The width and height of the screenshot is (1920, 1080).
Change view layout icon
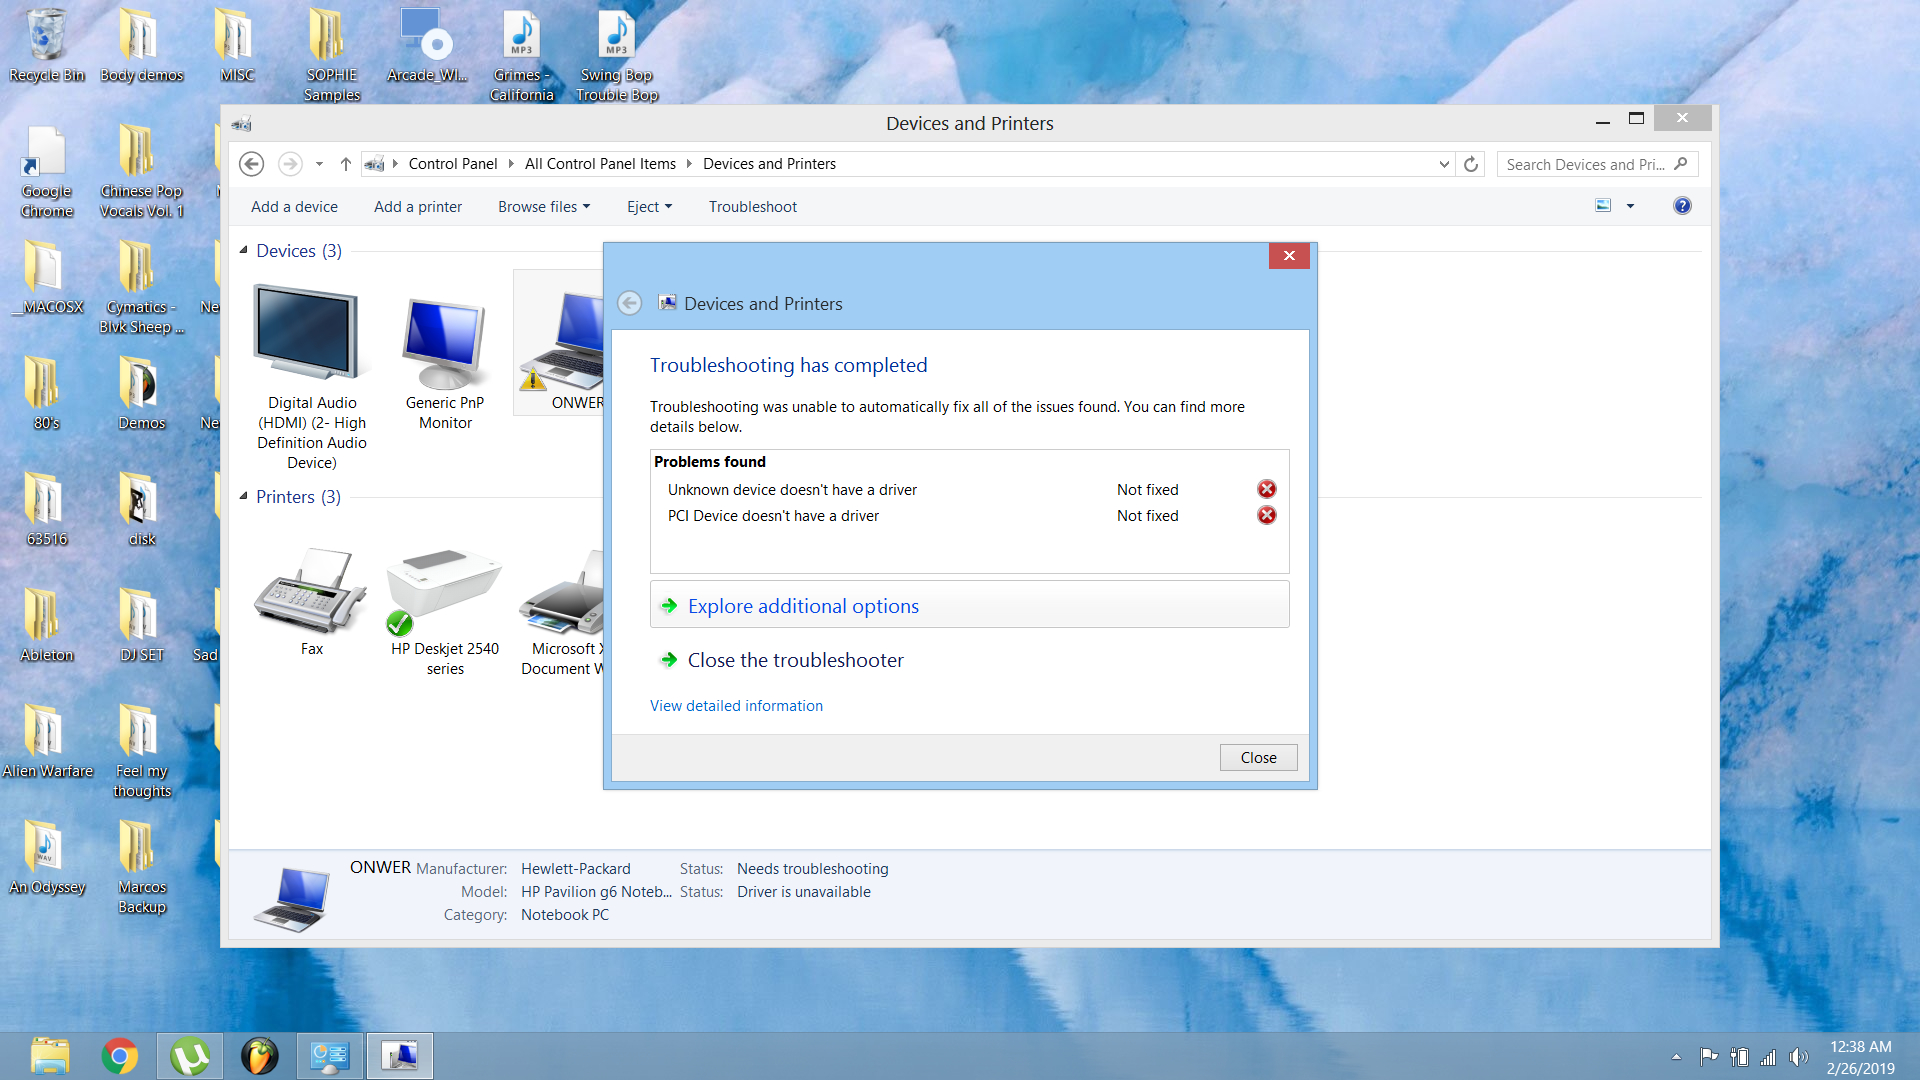1603,206
